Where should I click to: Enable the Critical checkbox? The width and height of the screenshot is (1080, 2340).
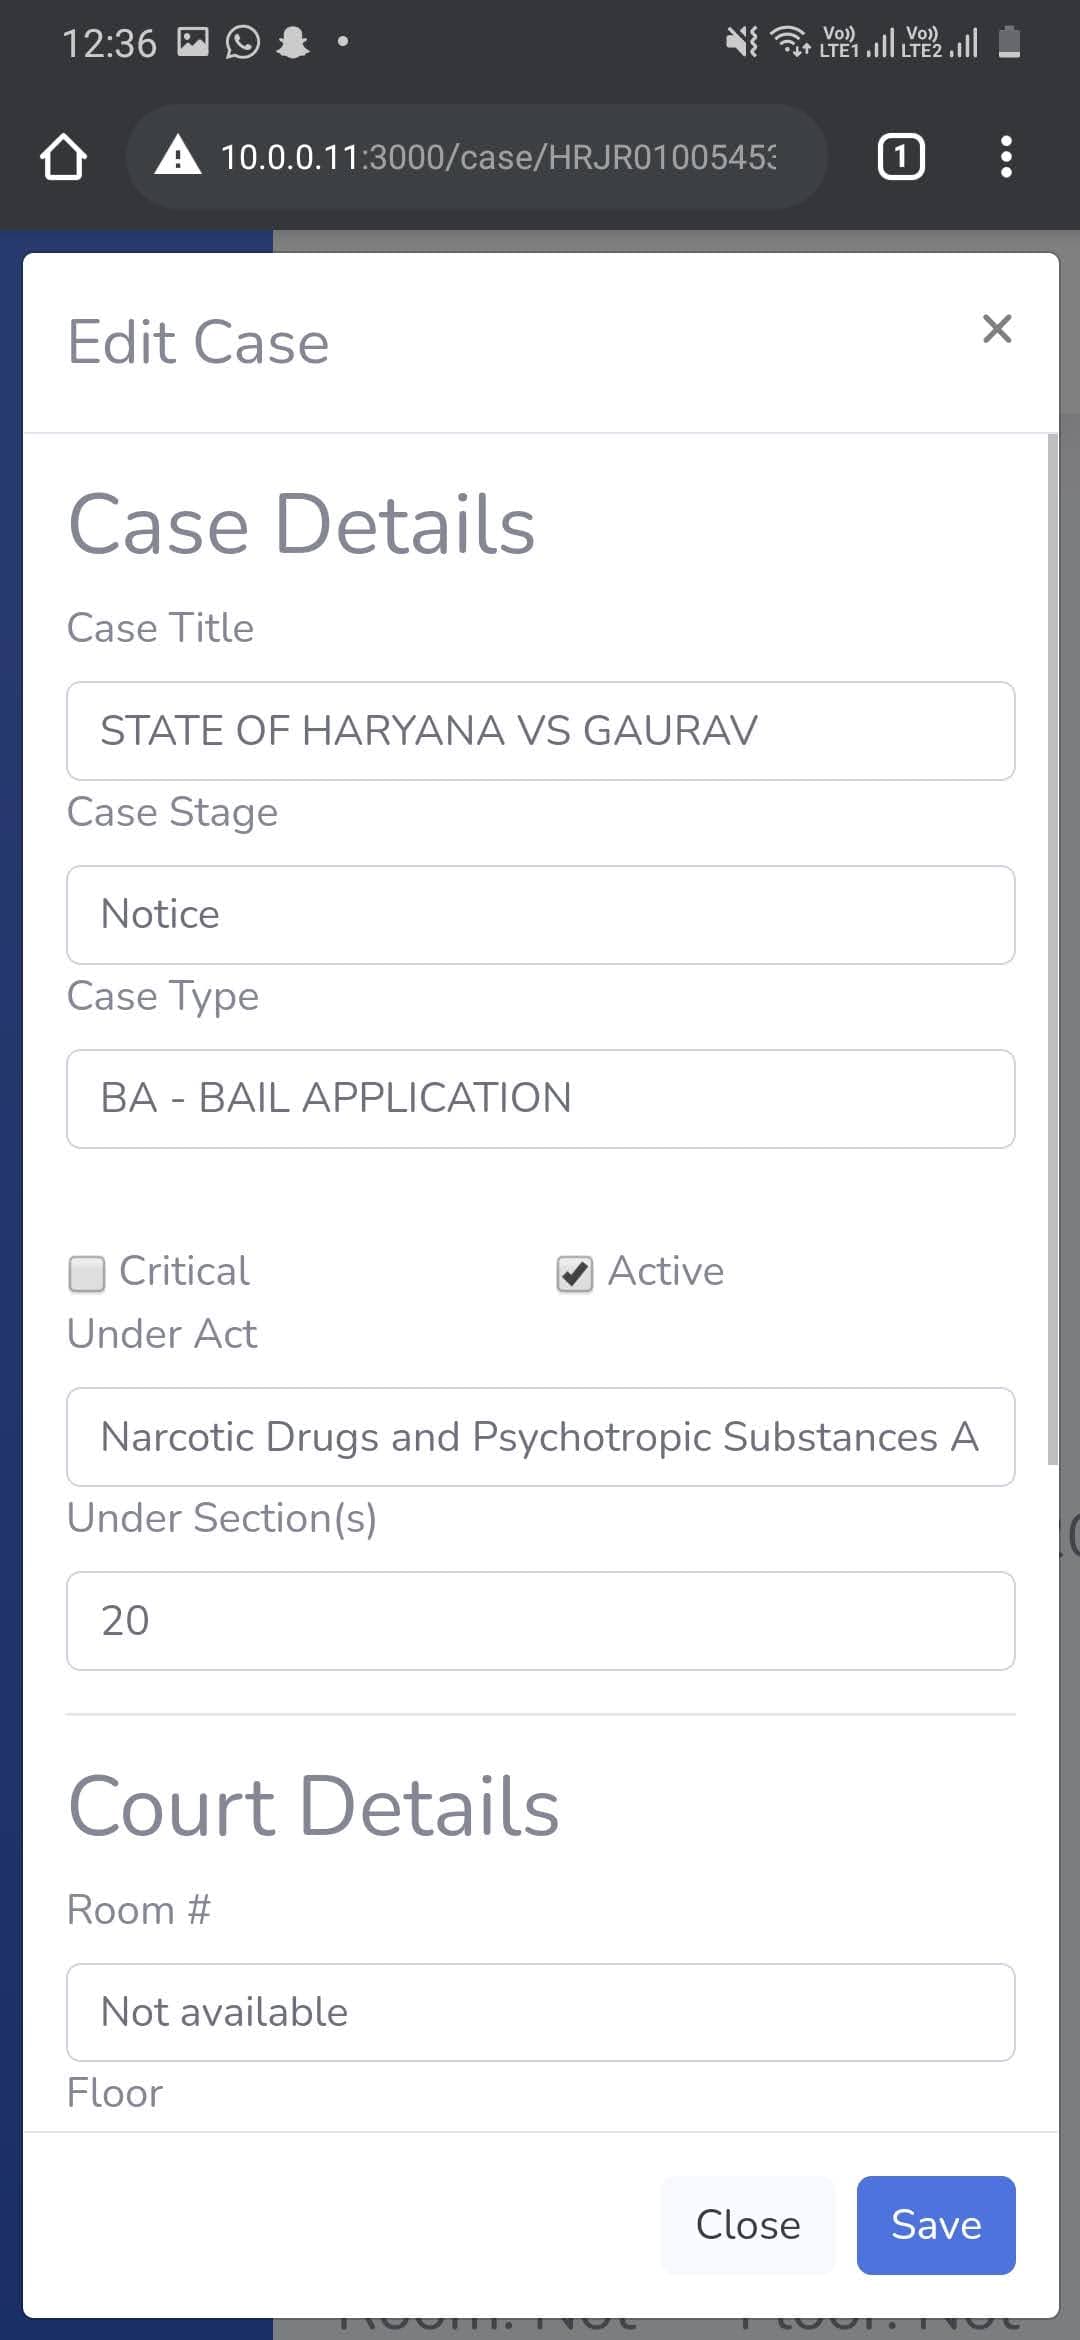coord(87,1273)
